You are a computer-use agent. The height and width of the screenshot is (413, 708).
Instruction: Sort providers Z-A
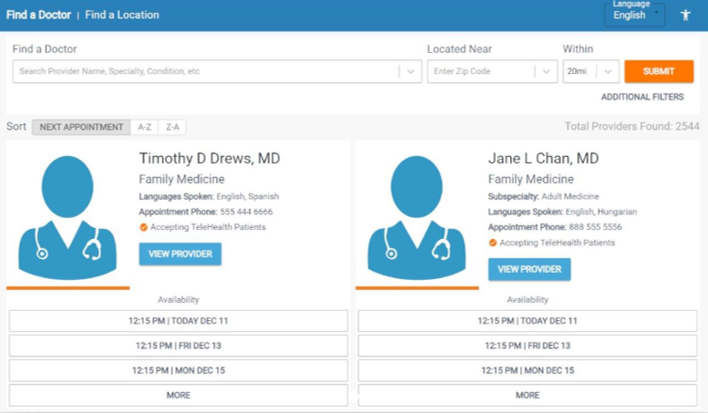(172, 127)
